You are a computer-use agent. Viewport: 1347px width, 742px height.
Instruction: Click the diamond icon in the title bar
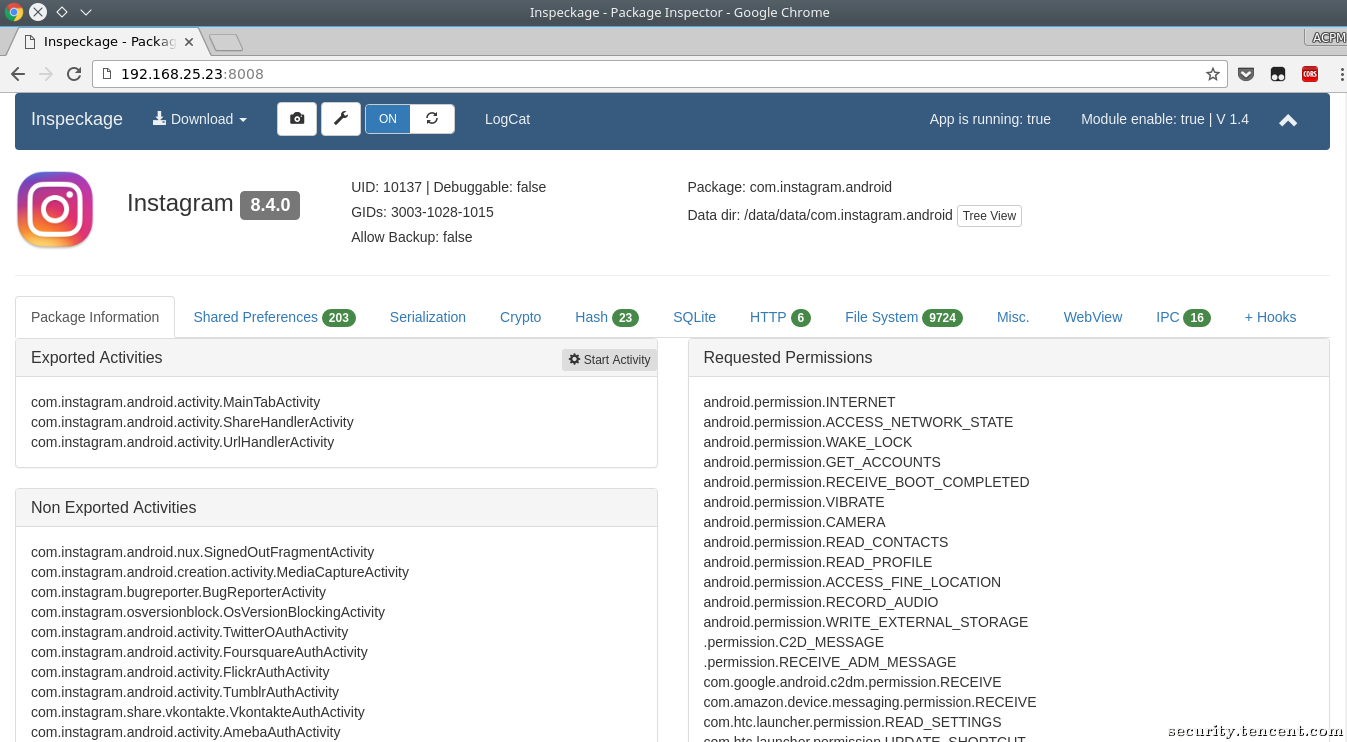point(62,12)
